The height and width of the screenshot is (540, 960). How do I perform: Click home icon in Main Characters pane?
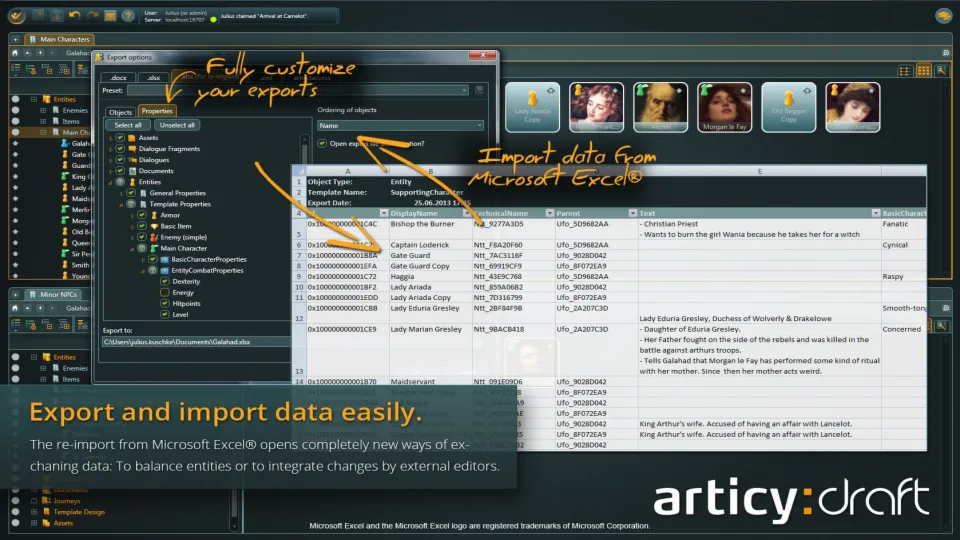coord(15,53)
